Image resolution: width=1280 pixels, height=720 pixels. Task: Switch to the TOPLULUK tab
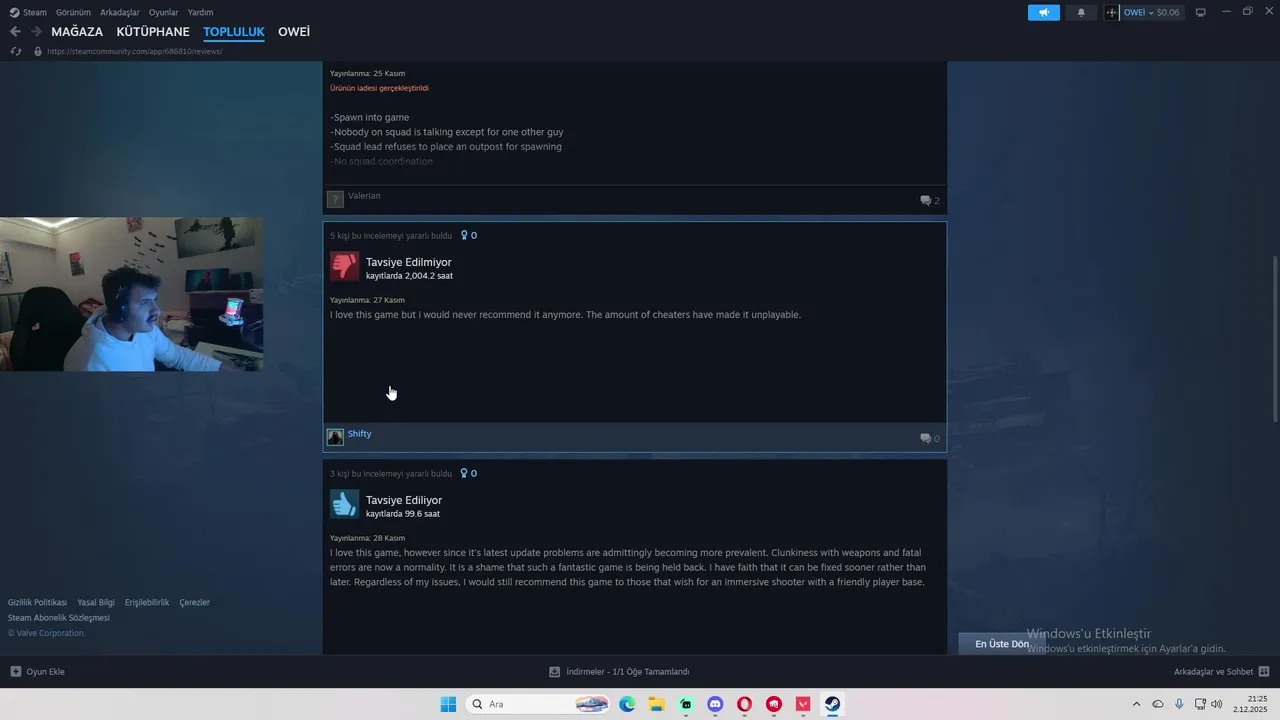coord(234,32)
